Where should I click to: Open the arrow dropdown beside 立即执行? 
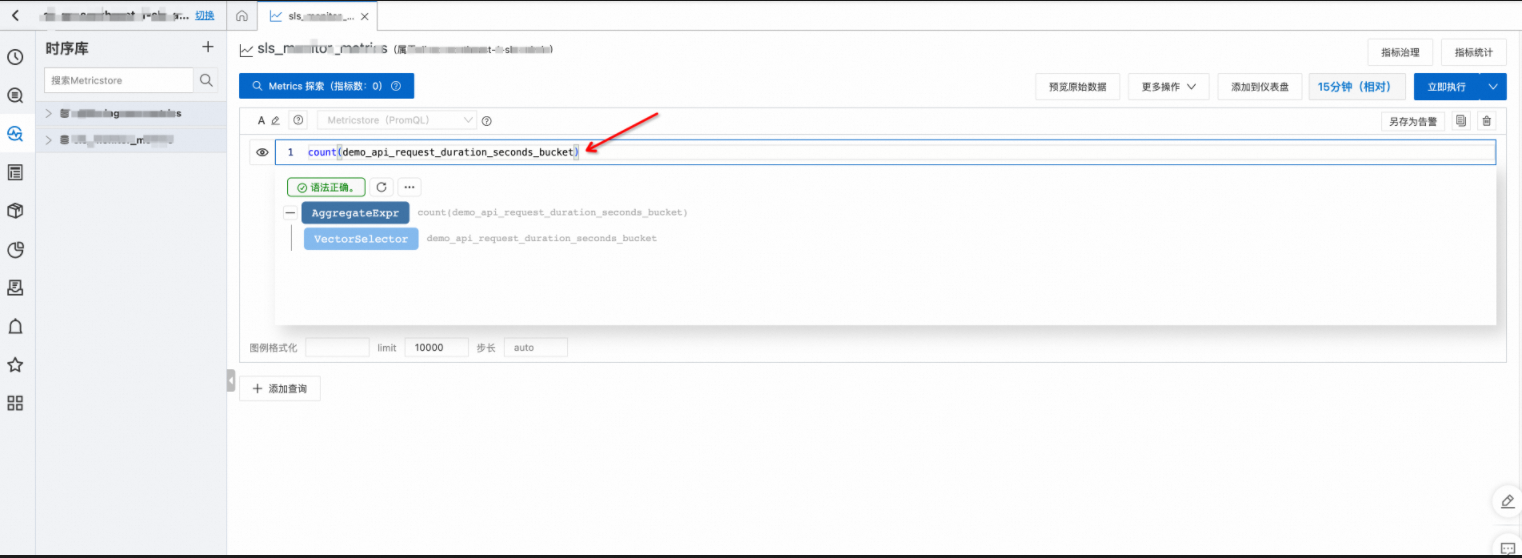tap(1493, 87)
